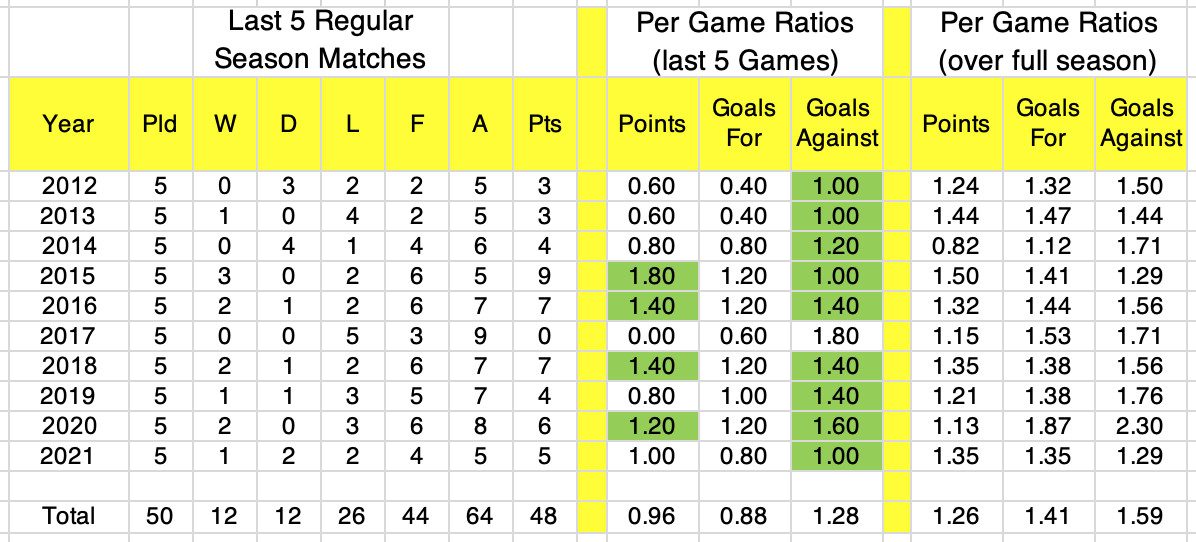Select the 'Per Game Ratios (over full season)' heading

pos(1048,40)
